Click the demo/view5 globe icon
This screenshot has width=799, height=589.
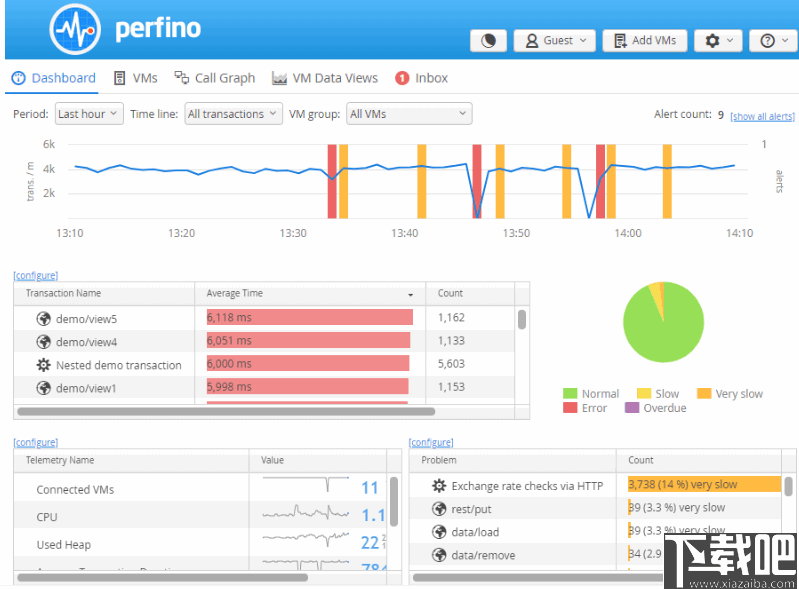[44, 319]
